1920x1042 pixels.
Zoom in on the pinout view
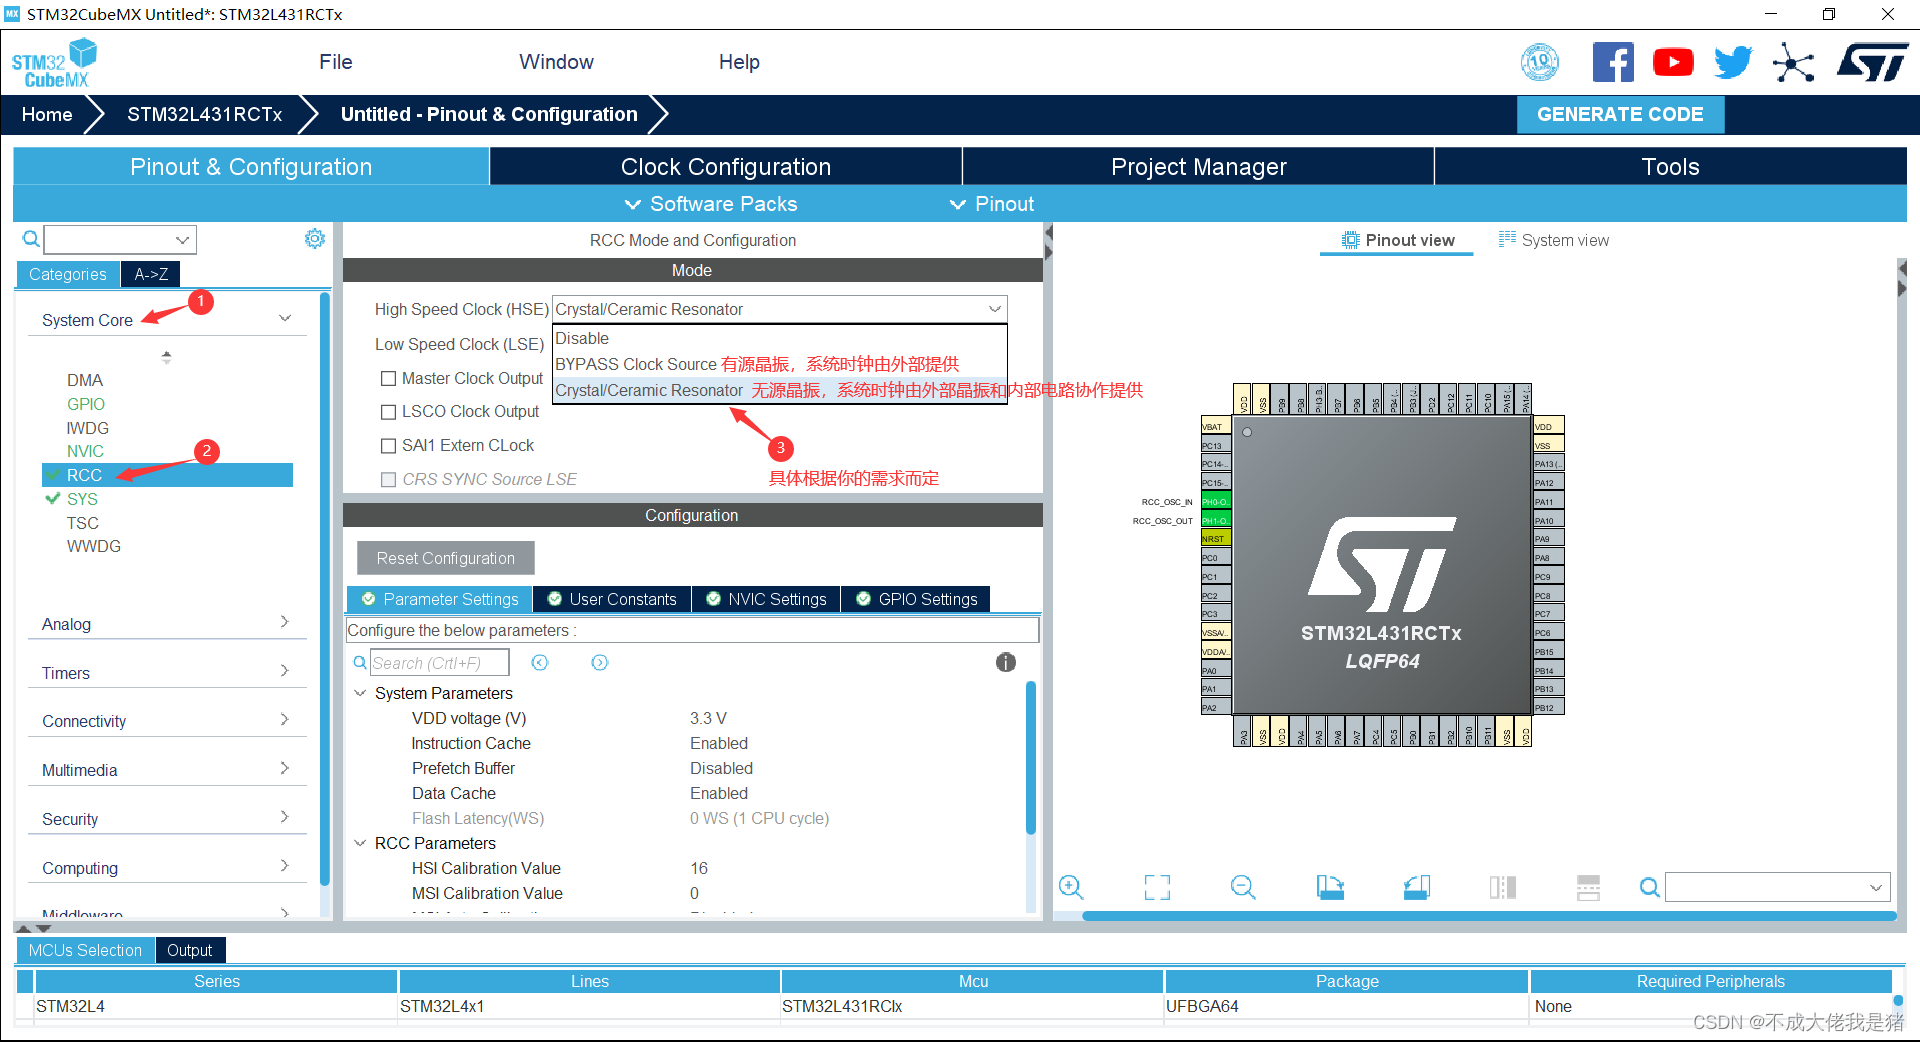coord(1071,887)
